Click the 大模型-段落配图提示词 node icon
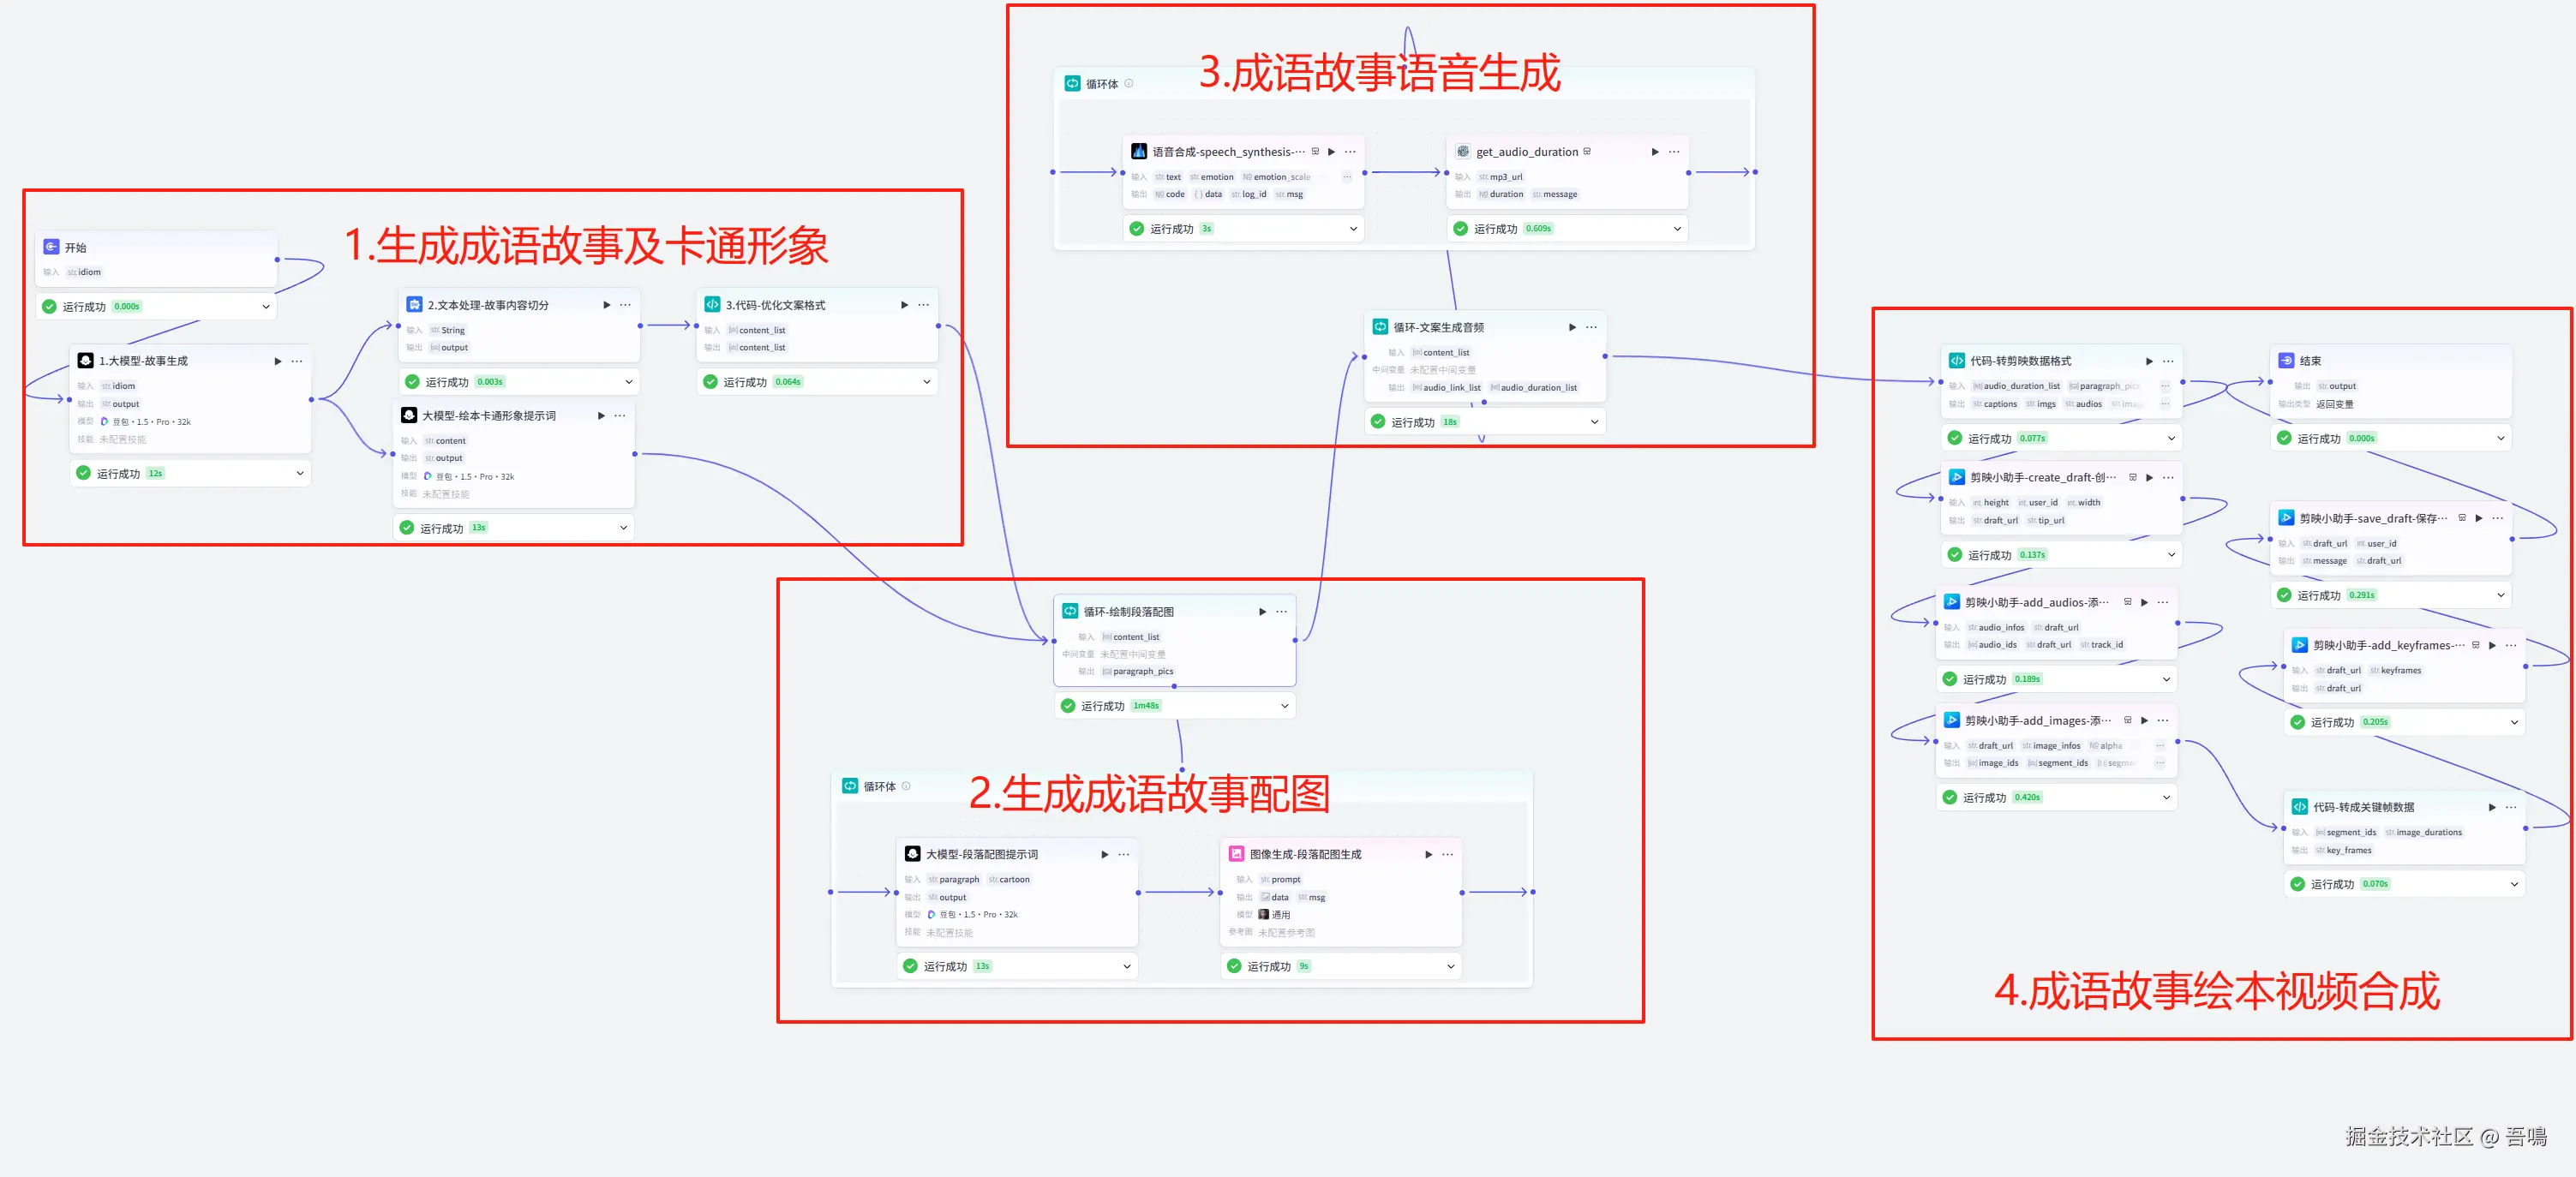2576x1177 pixels. [x=912, y=854]
